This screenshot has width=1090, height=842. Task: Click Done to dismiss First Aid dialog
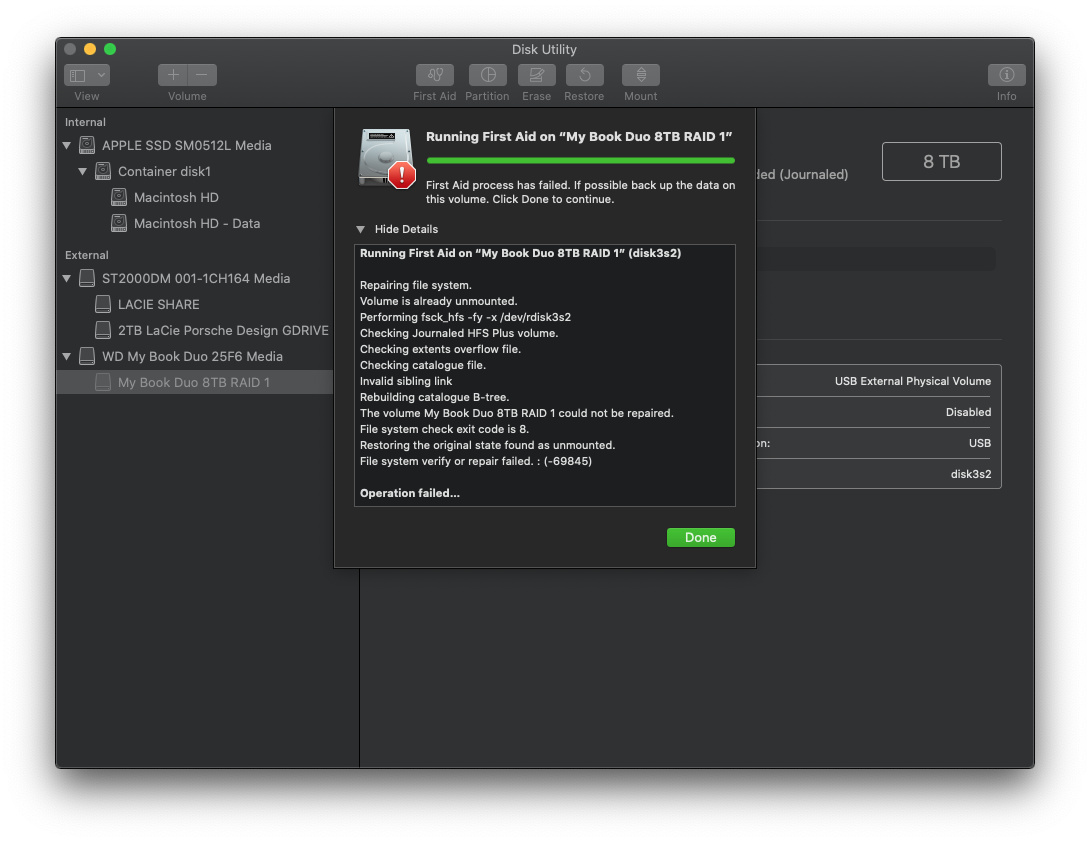tap(701, 537)
